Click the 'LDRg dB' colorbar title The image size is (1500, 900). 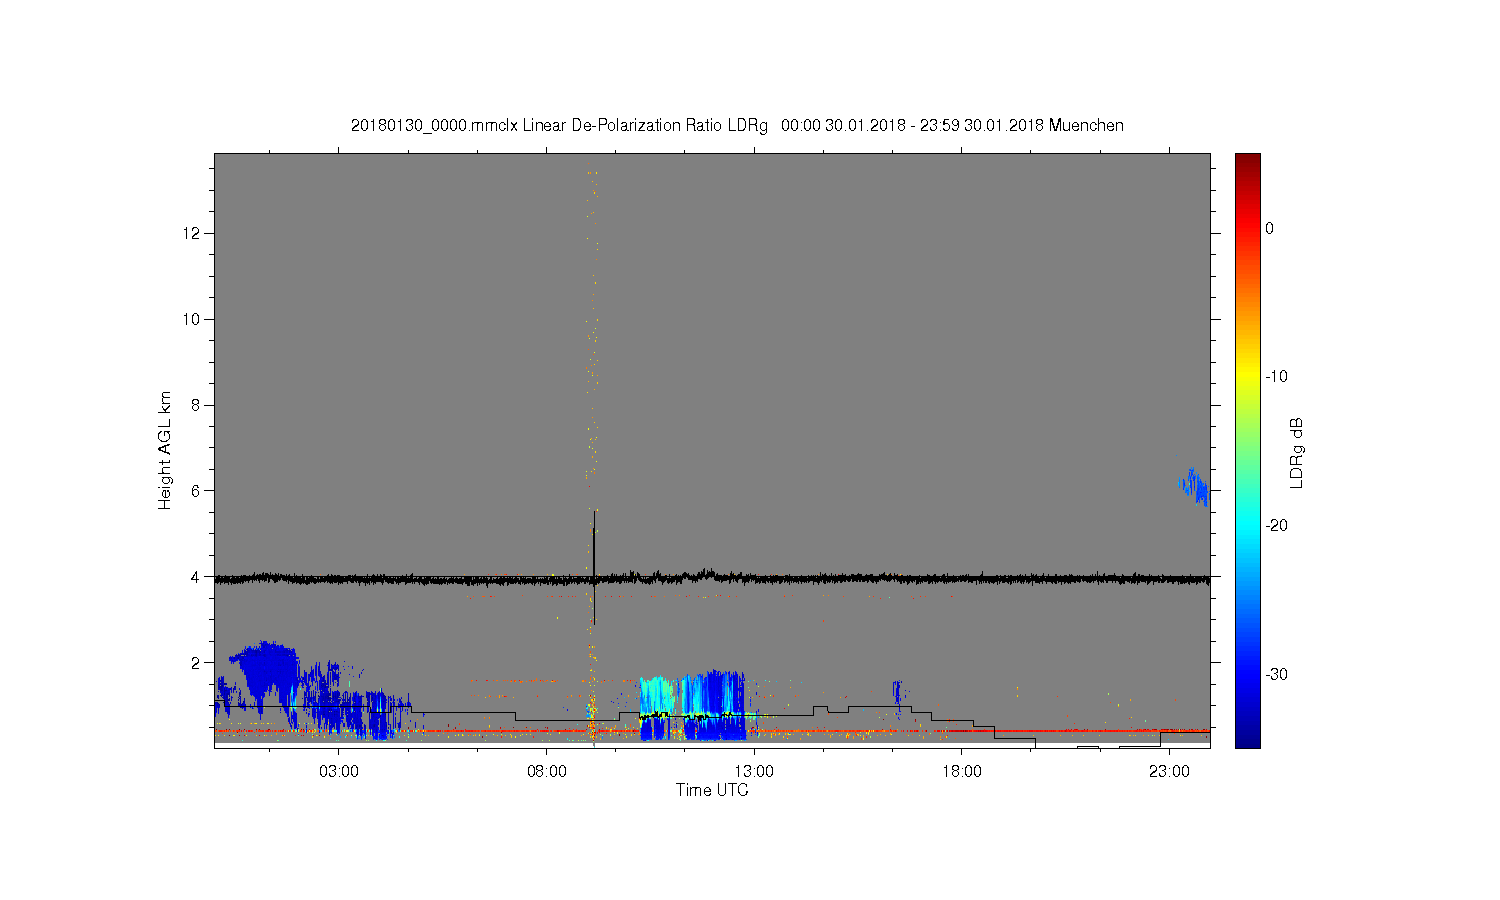[x=1297, y=452]
